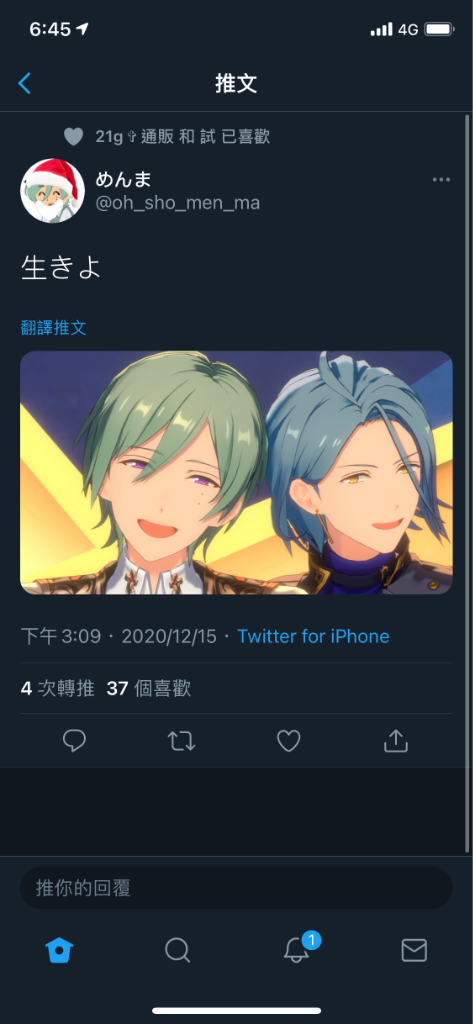Open the Messages envelope tab

tap(414, 950)
